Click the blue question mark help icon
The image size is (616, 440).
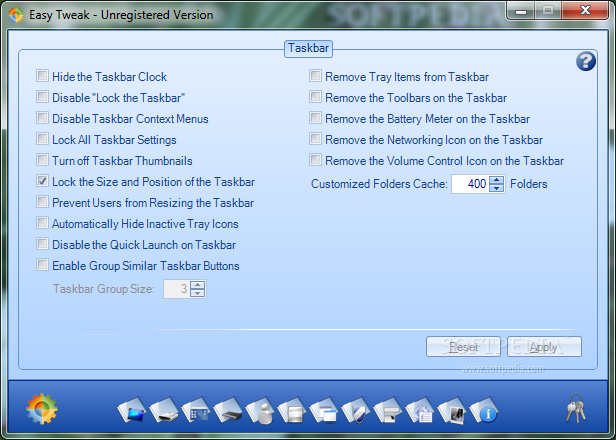pyautogui.click(x=586, y=61)
